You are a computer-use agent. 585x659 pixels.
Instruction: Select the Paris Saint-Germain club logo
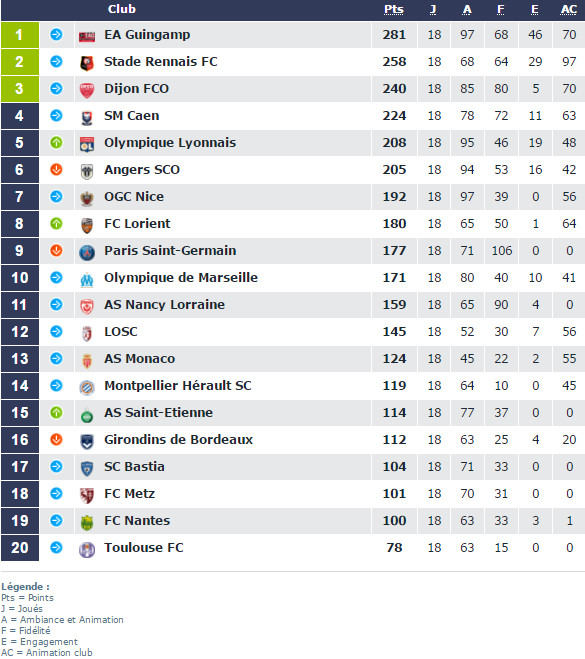87,252
